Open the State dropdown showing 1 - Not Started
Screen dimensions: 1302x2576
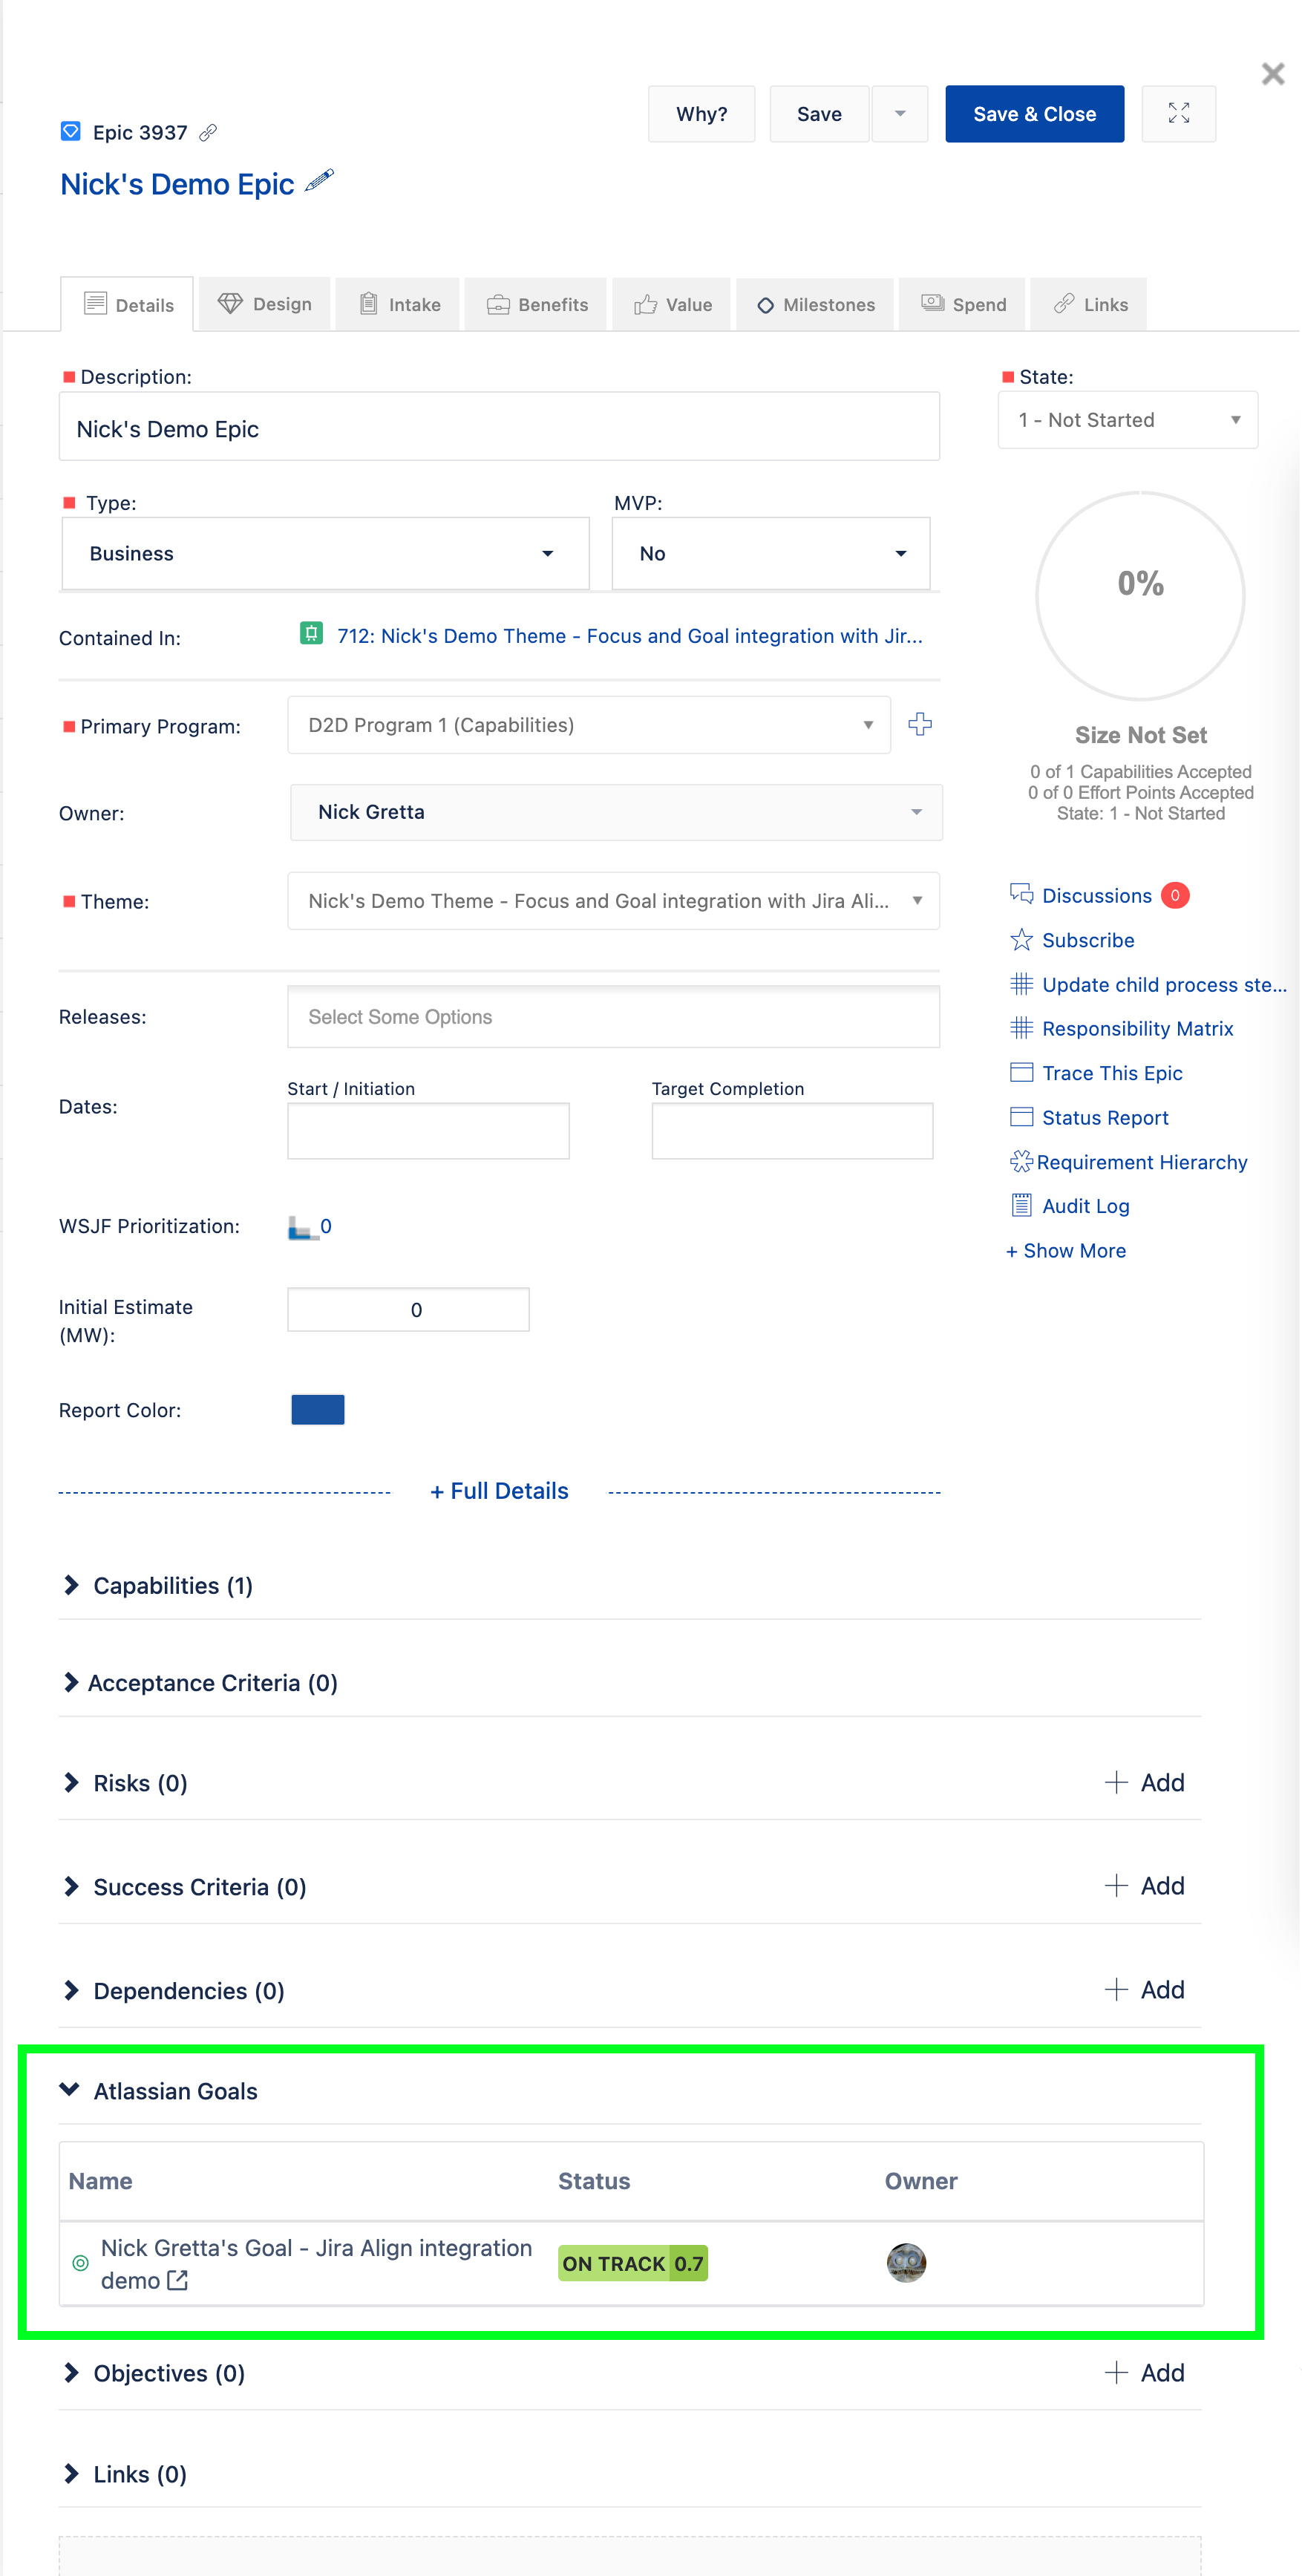click(1127, 420)
